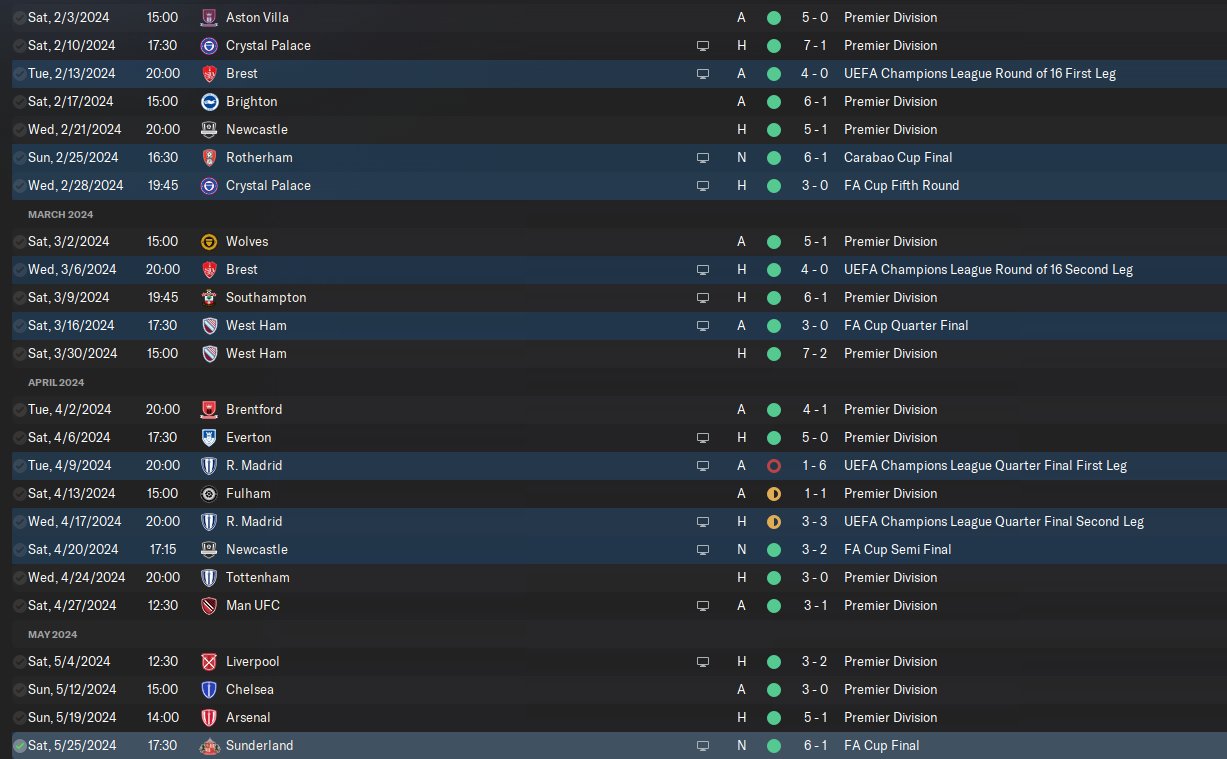Viewport: 1227px width, 759px height.
Task: Toggle the check circle on the Sunderland FA Cup Final row
Action: (19, 745)
